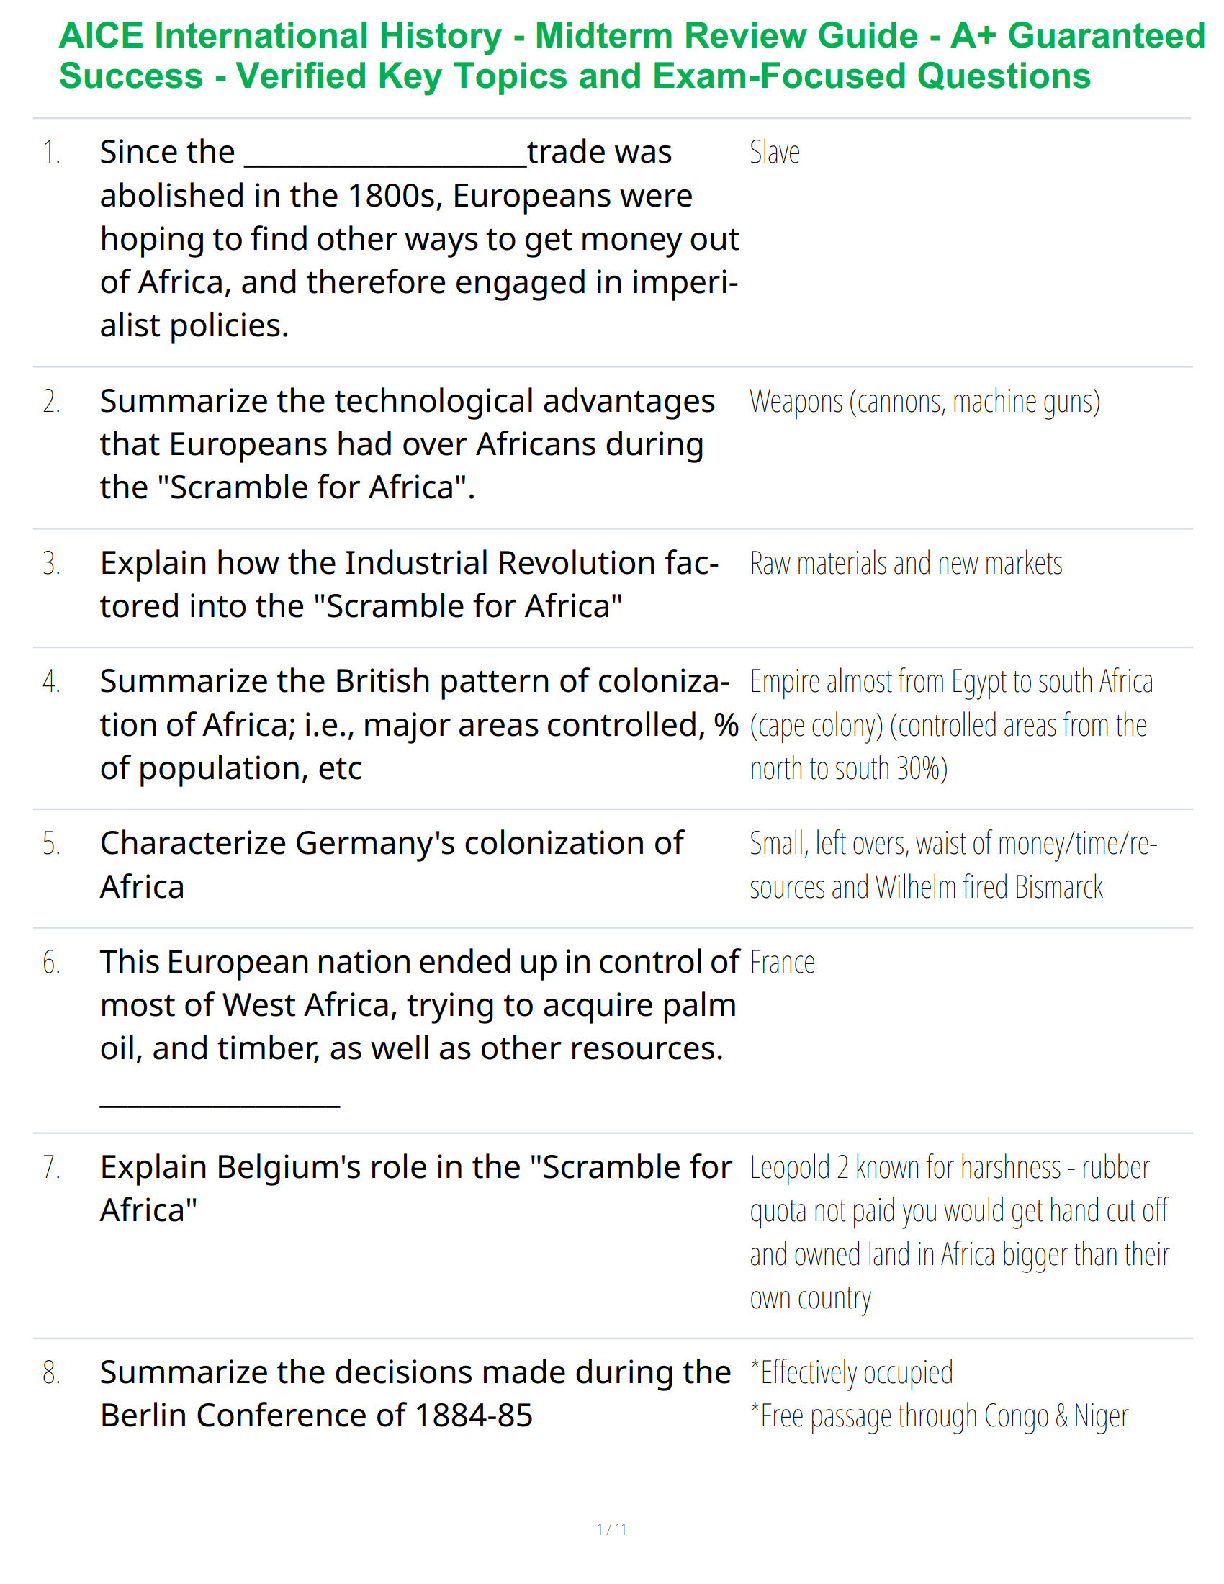Select the British colonization pattern question
The width and height of the screenshot is (1224, 1584).
point(418,725)
